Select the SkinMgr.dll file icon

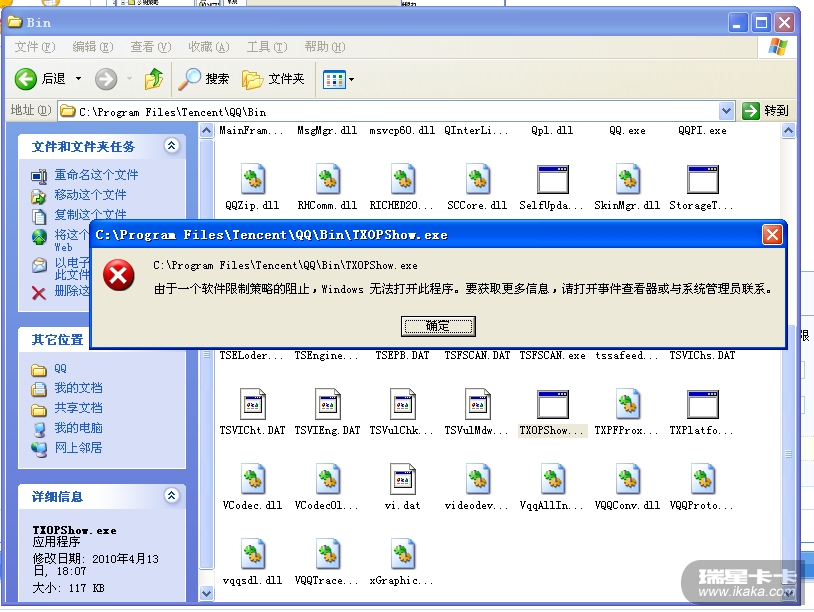(x=627, y=179)
